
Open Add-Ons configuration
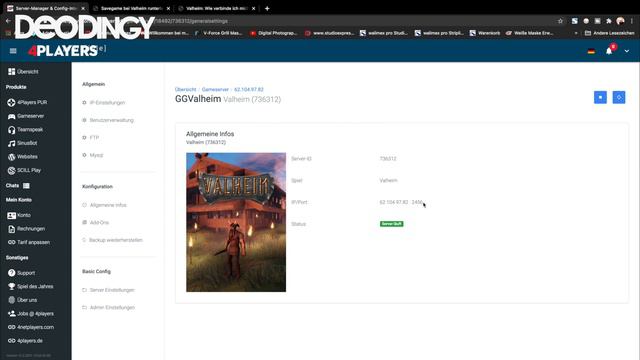tap(96, 222)
